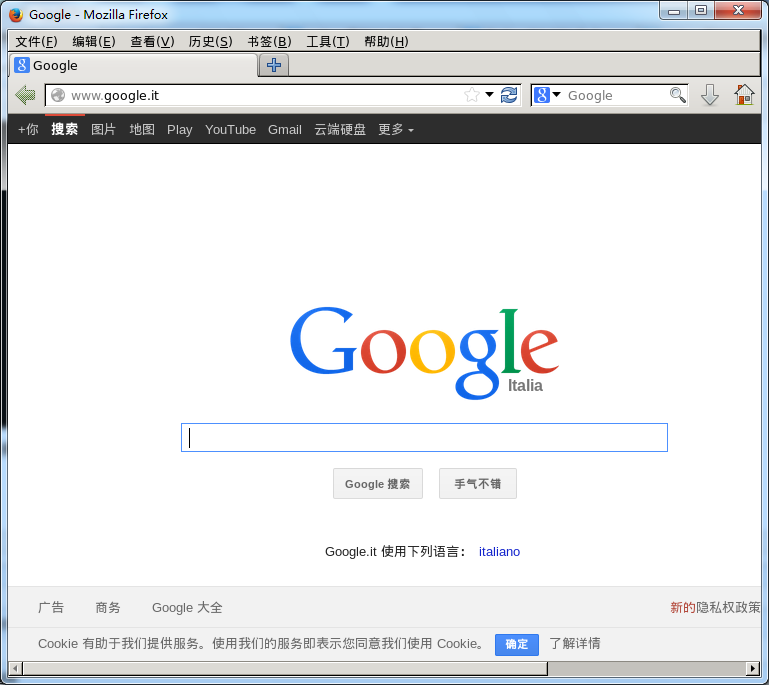The height and width of the screenshot is (685, 769).
Task: Switch language via the italiano link
Action: 499,552
